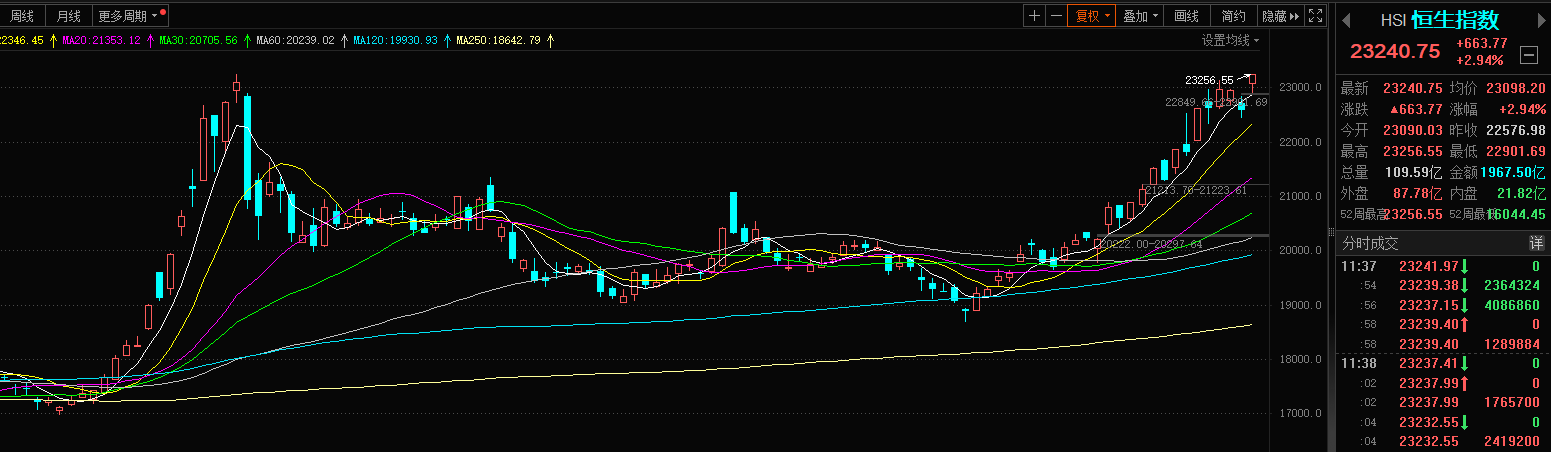This screenshot has height=452, width=1551.
Task: Click gap label 20222.00-20297.84
Action: (1151, 243)
